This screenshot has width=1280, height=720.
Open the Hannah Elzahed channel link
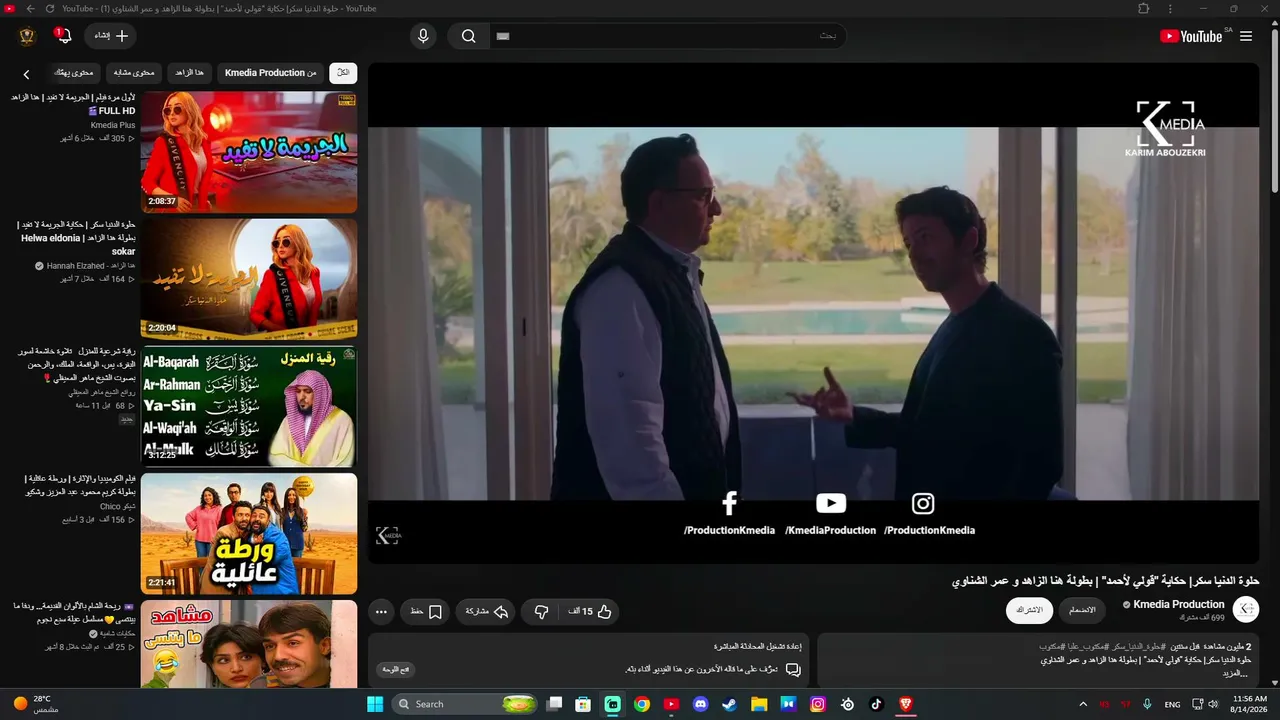91,266
